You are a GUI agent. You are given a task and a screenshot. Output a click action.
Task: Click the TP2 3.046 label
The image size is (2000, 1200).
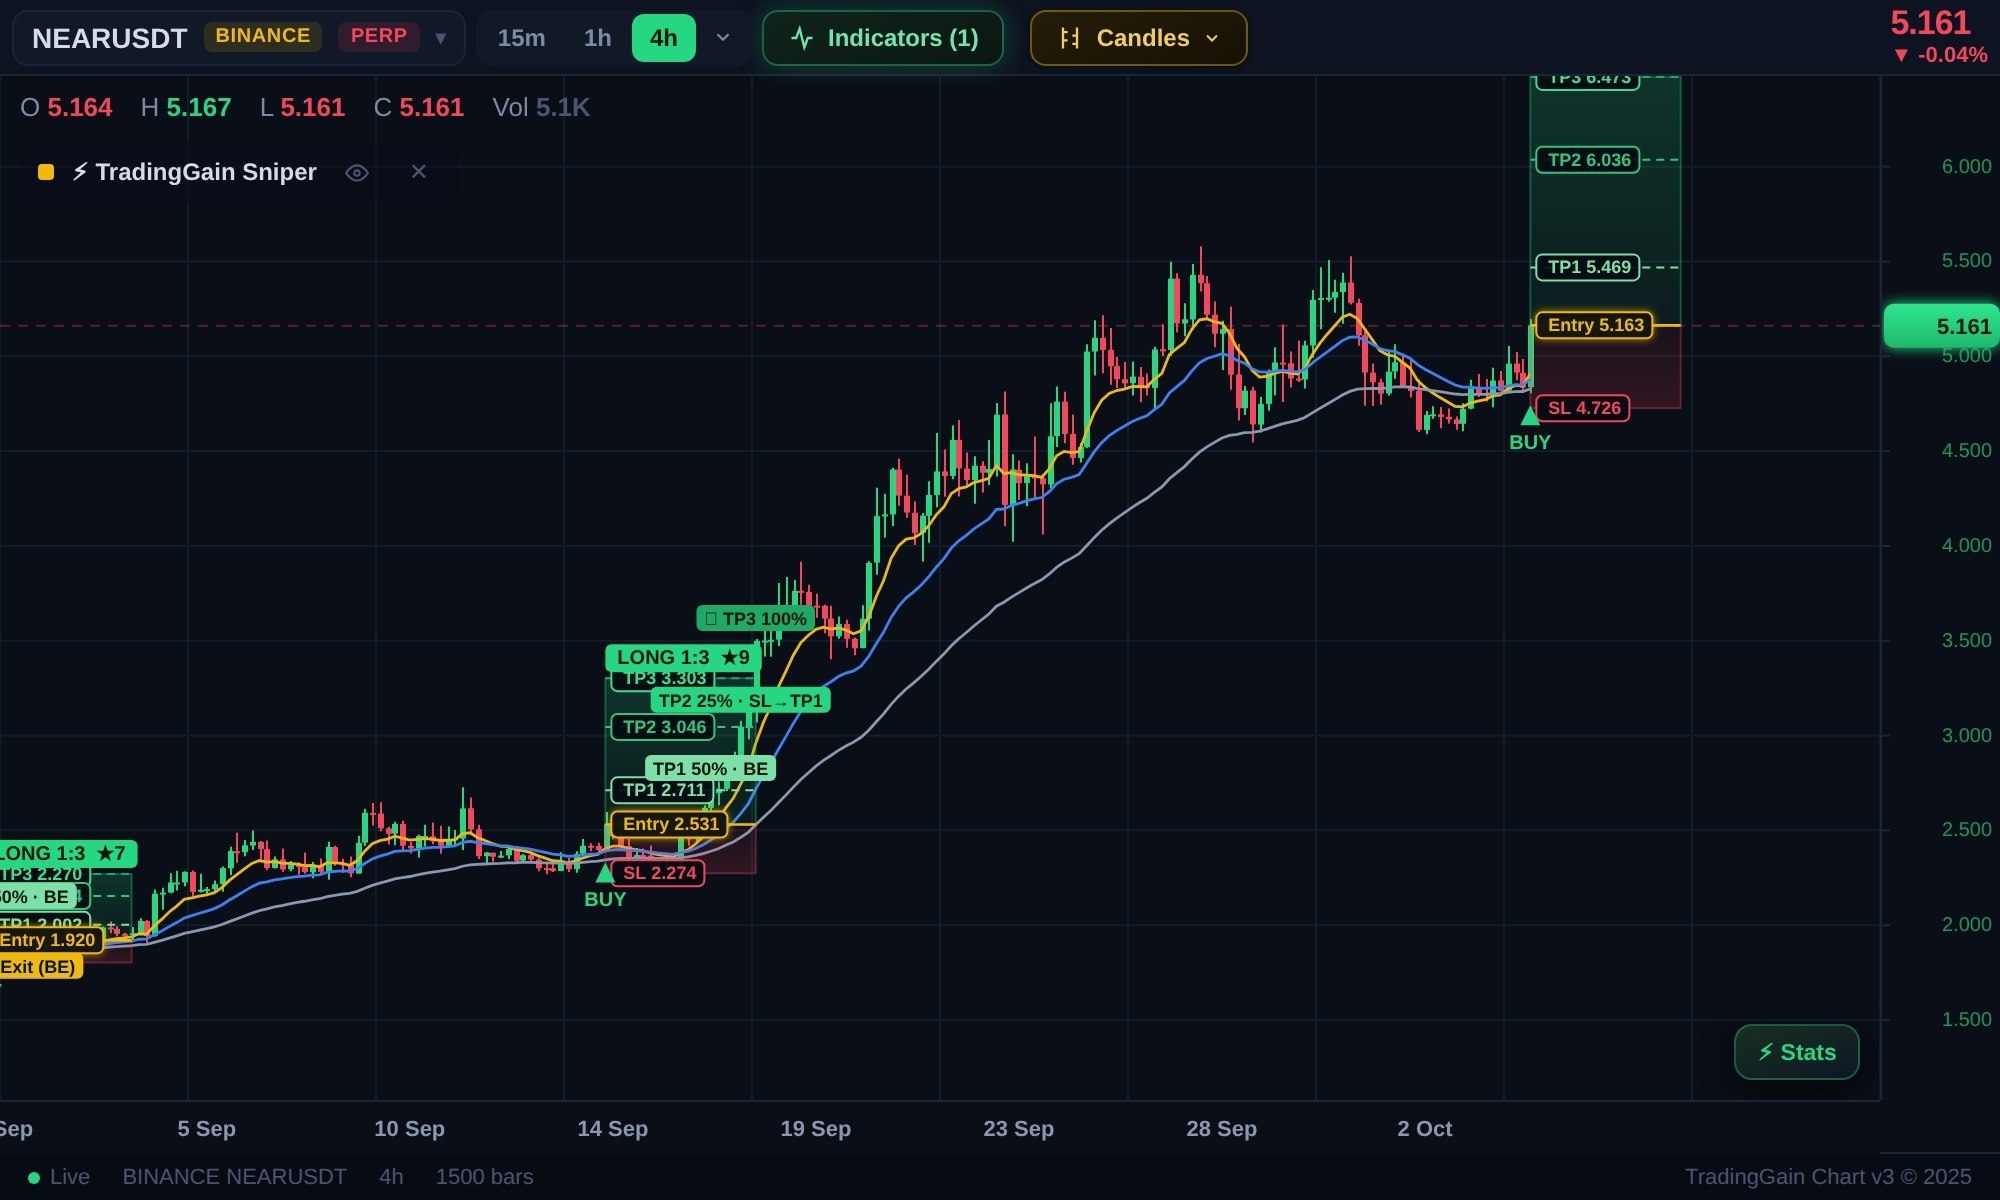pyautogui.click(x=664, y=727)
